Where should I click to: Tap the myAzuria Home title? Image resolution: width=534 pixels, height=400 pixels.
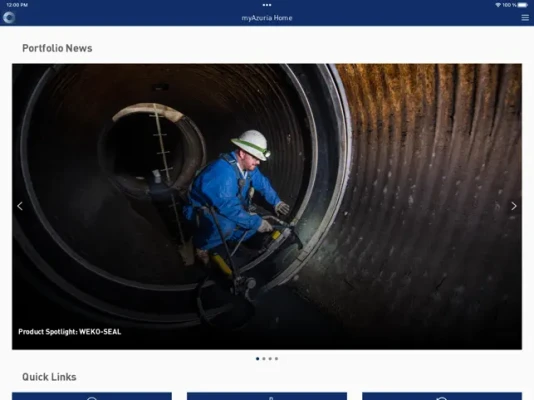point(267,18)
